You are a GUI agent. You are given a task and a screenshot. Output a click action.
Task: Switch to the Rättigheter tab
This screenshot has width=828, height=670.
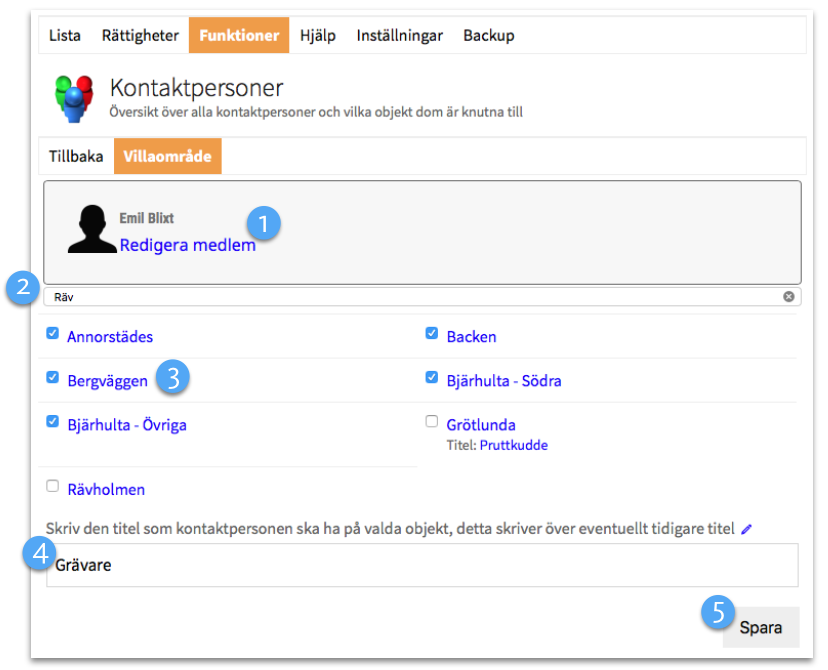click(x=140, y=36)
